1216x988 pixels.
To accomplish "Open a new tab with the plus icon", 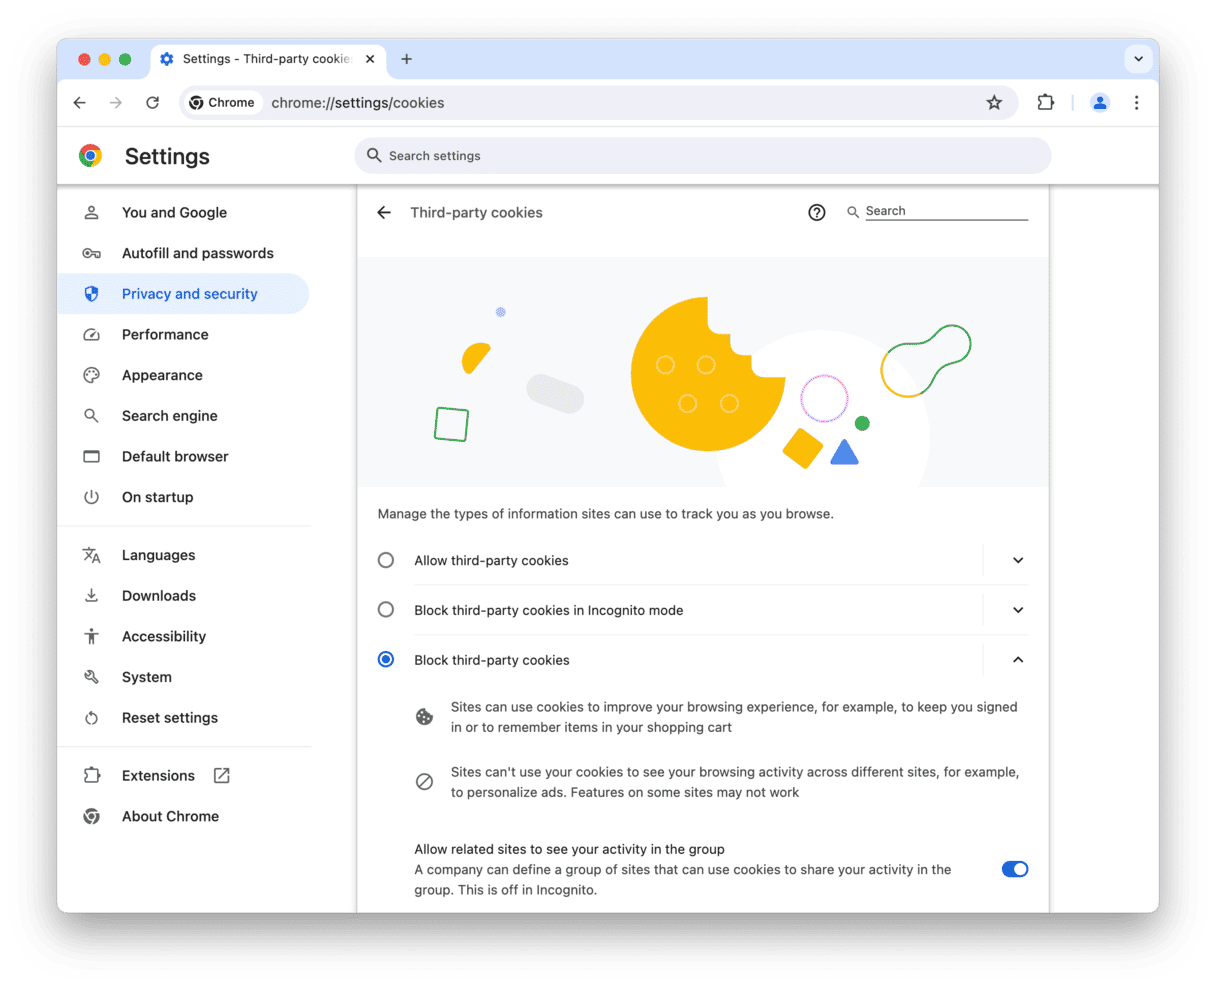I will [406, 59].
